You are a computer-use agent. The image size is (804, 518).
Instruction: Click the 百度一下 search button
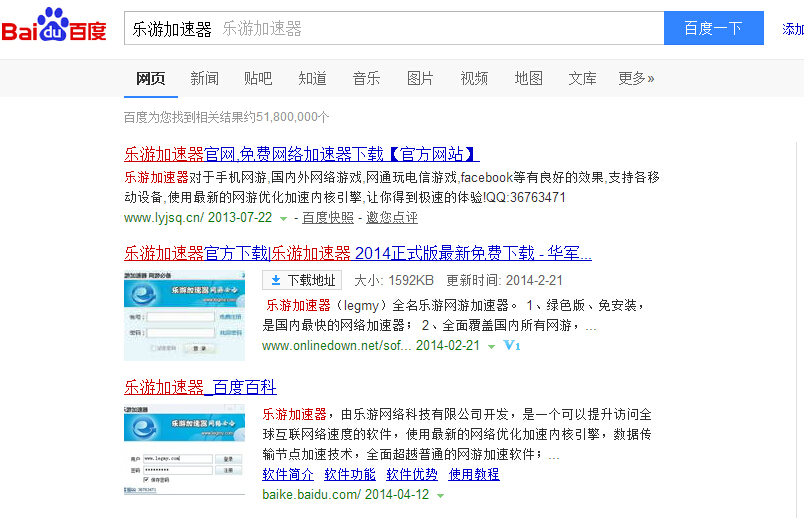click(x=713, y=28)
